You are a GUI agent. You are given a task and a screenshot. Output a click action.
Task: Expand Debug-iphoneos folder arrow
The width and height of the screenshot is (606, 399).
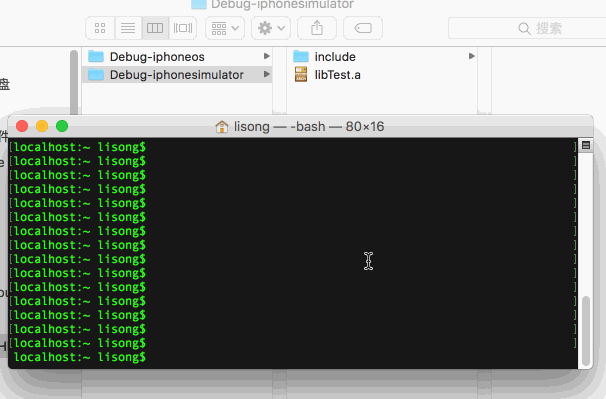[267, 56]
